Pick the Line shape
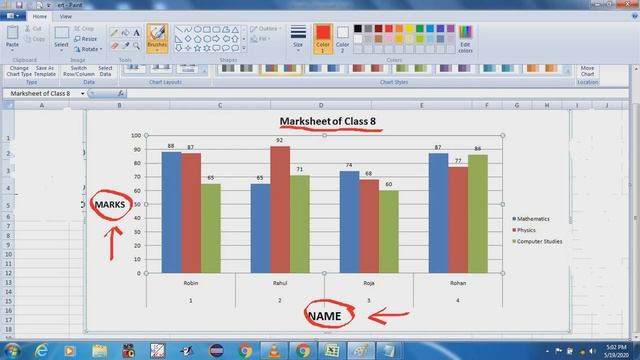640x360 pixels. click(x=178, y=29)
